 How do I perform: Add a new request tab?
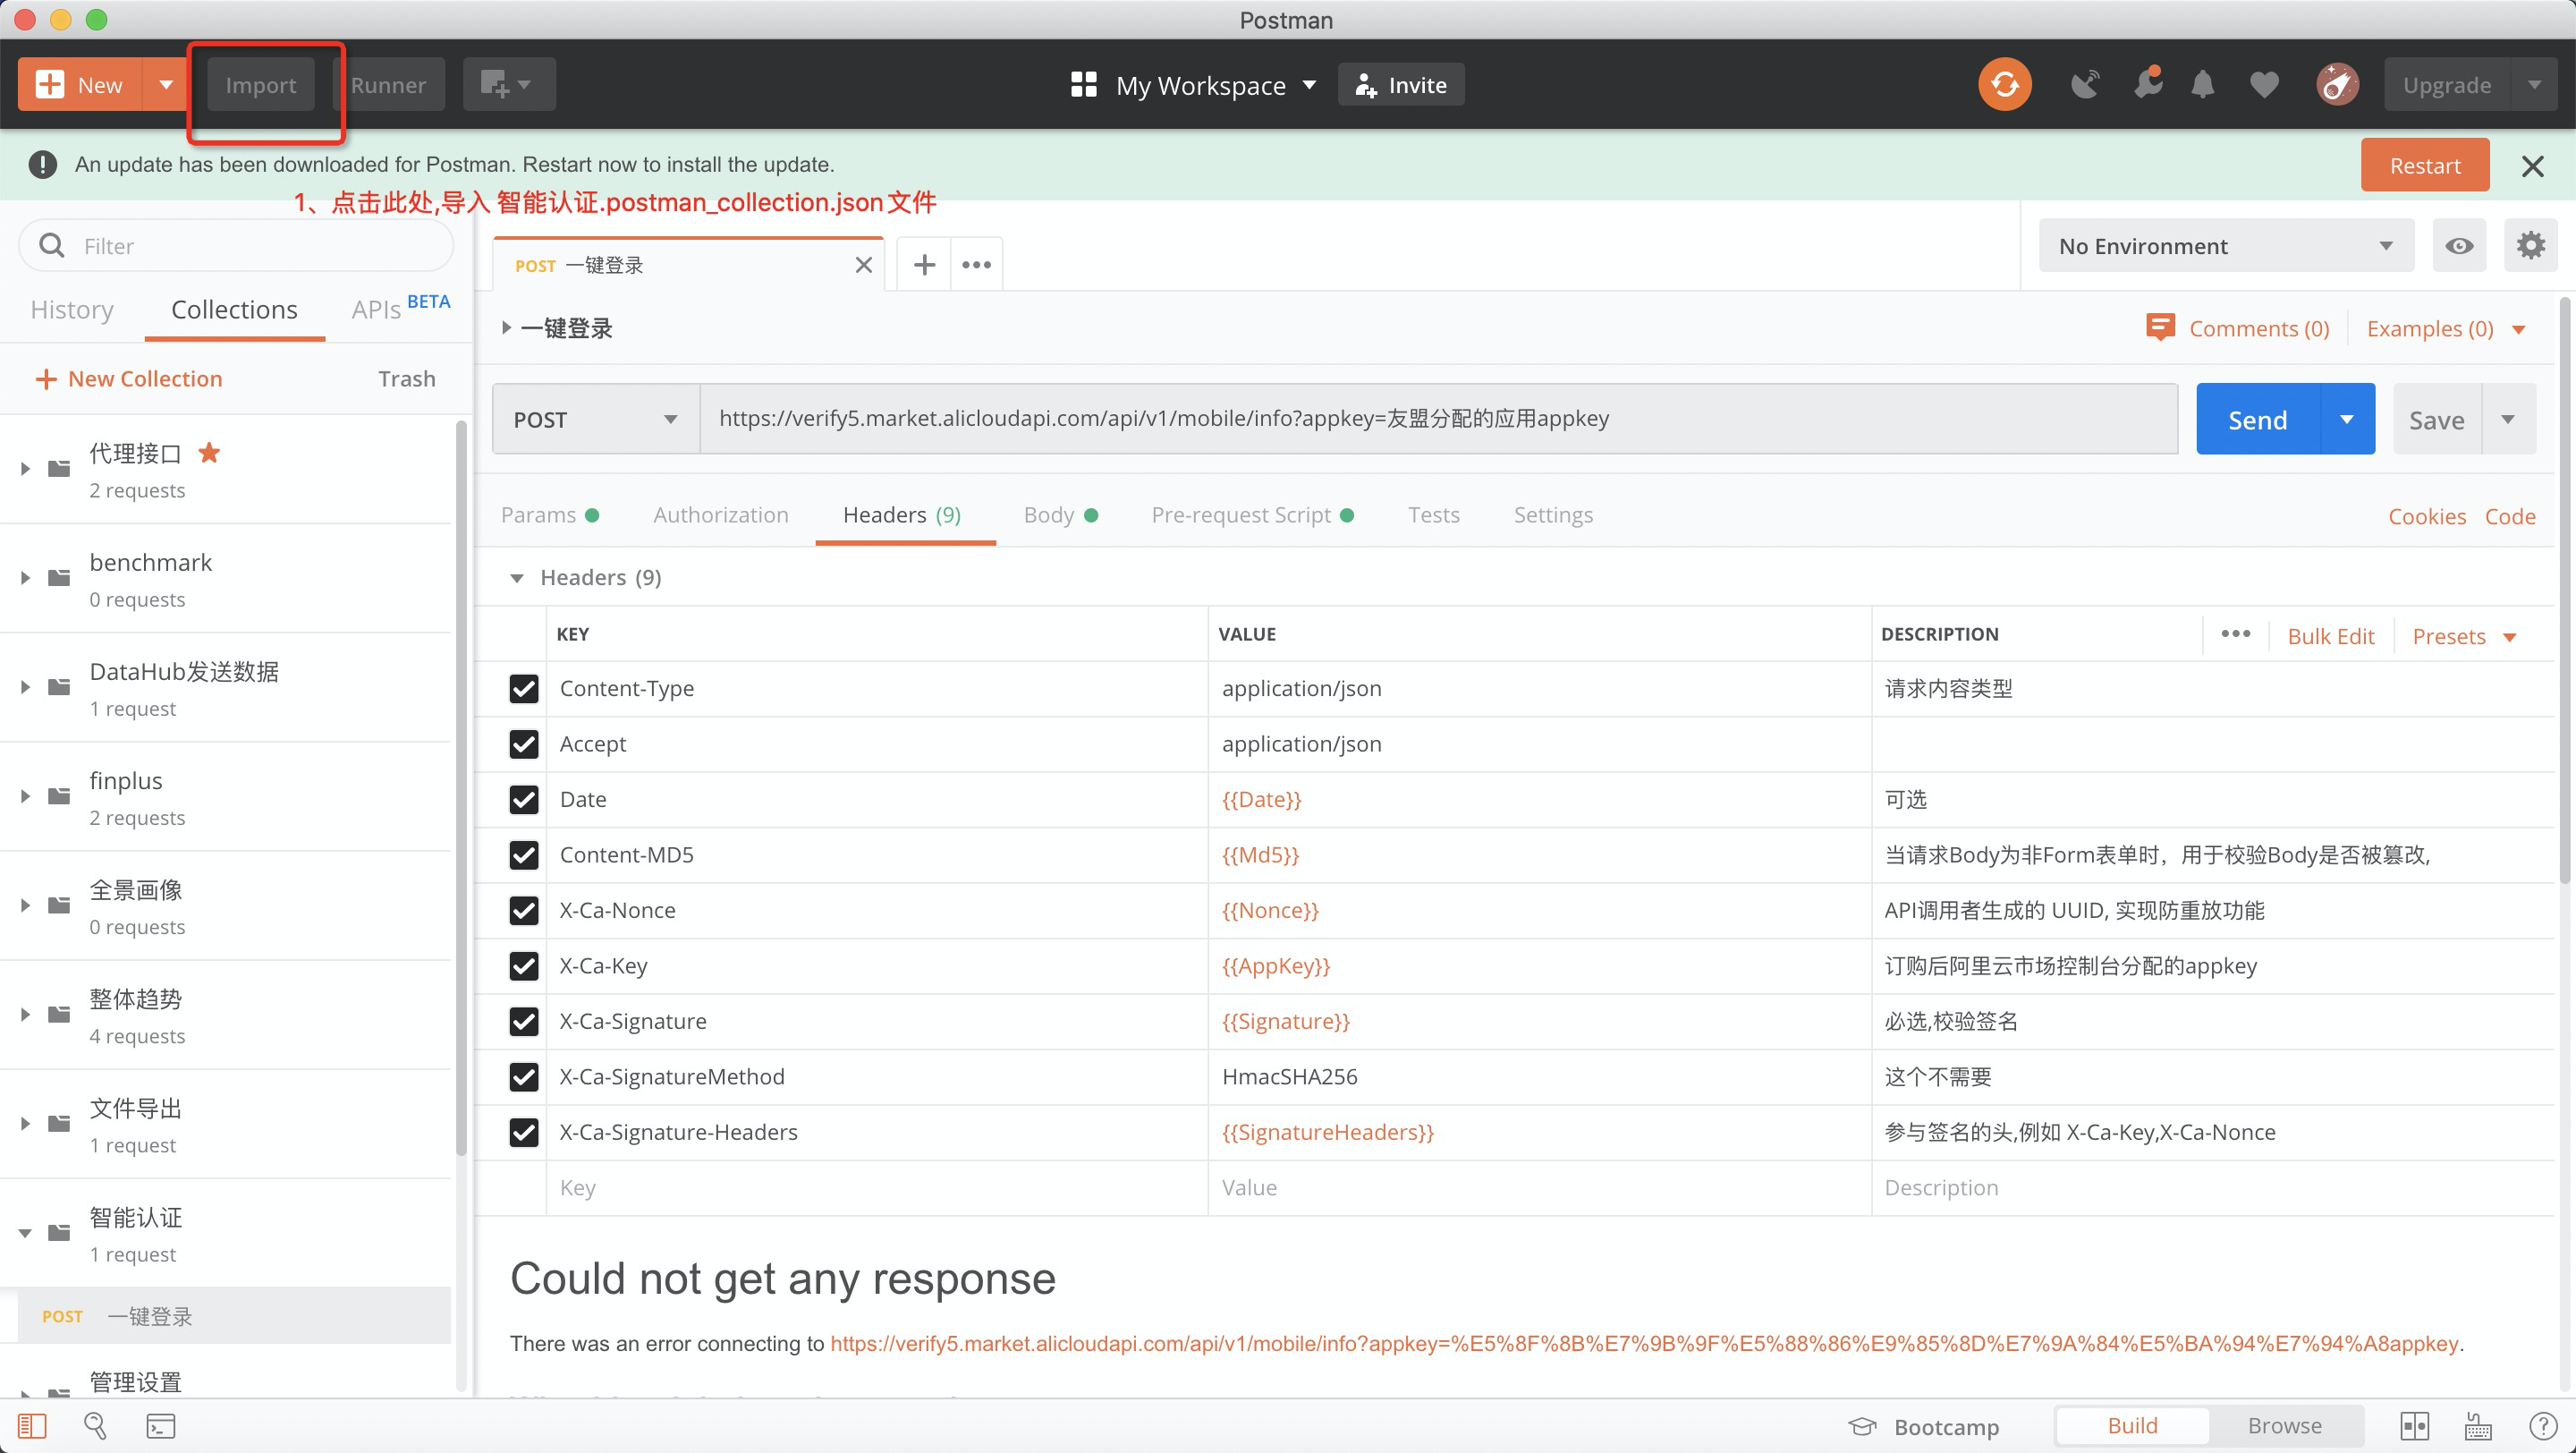pyautogui.click(x=924, y=265)
